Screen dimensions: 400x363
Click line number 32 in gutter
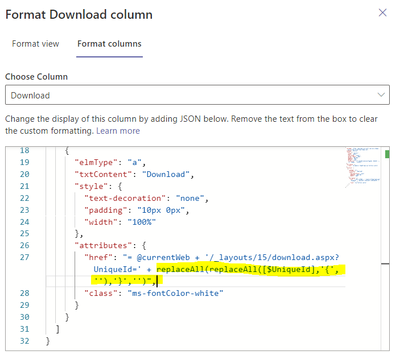point(25,341)
